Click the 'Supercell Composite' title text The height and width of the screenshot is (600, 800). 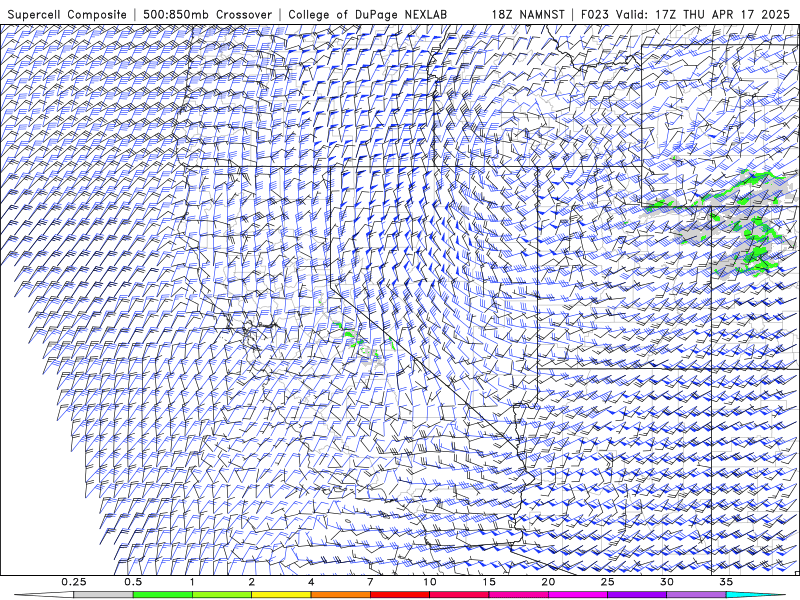point(67,14)
